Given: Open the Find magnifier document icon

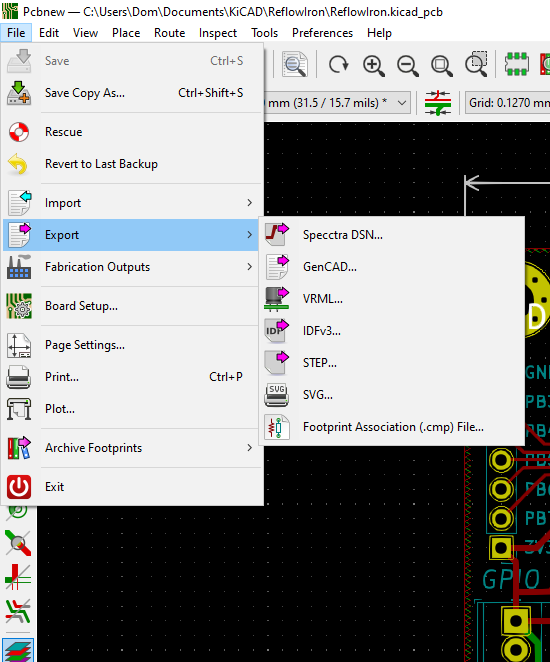Looking at the screenshot, I should 294,64.
